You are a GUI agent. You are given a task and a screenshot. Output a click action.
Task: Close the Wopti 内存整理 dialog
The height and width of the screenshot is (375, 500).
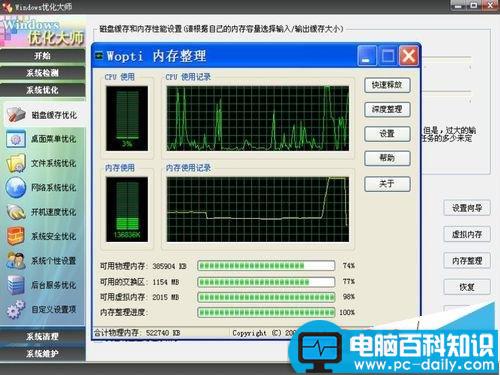click(x=409, y=56)
